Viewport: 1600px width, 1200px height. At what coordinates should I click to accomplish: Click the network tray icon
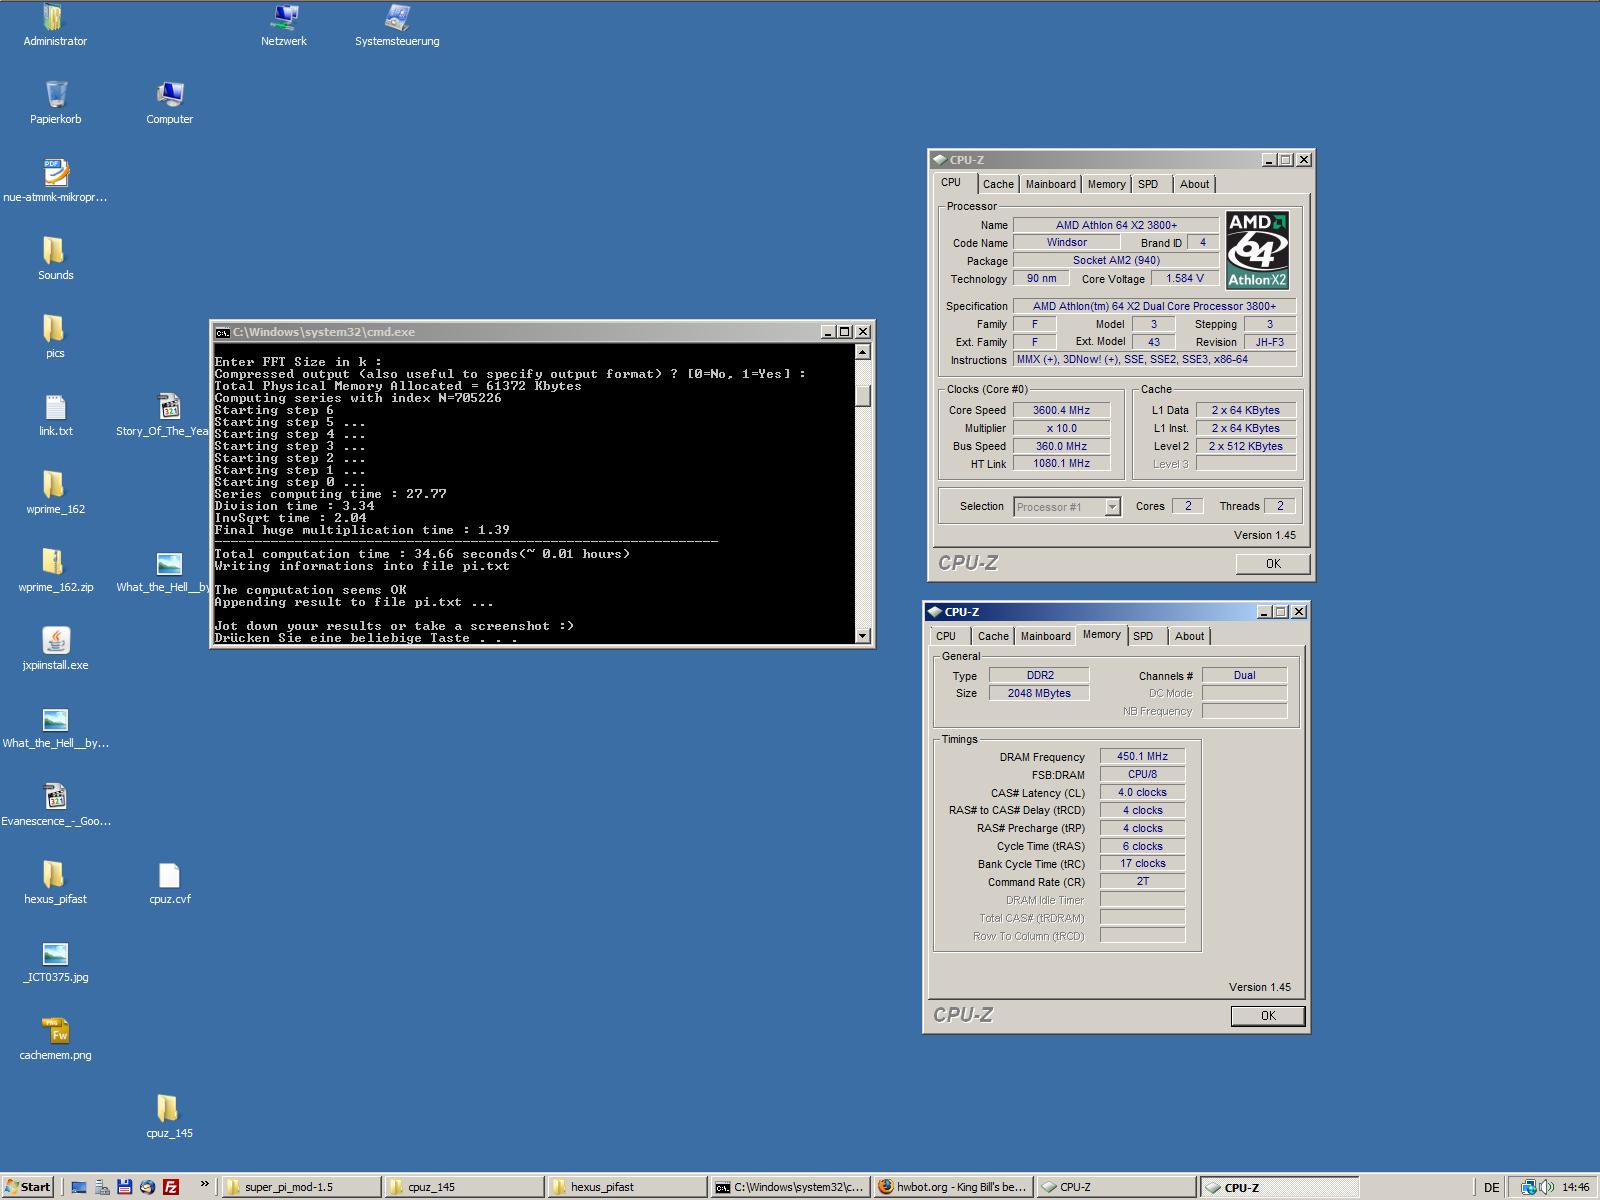(1529, 1187)
